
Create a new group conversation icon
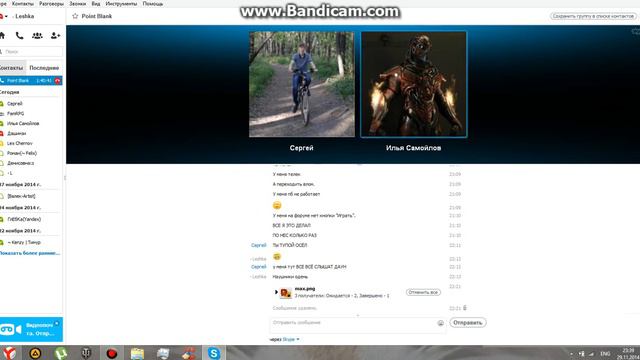tap(37, 36)
